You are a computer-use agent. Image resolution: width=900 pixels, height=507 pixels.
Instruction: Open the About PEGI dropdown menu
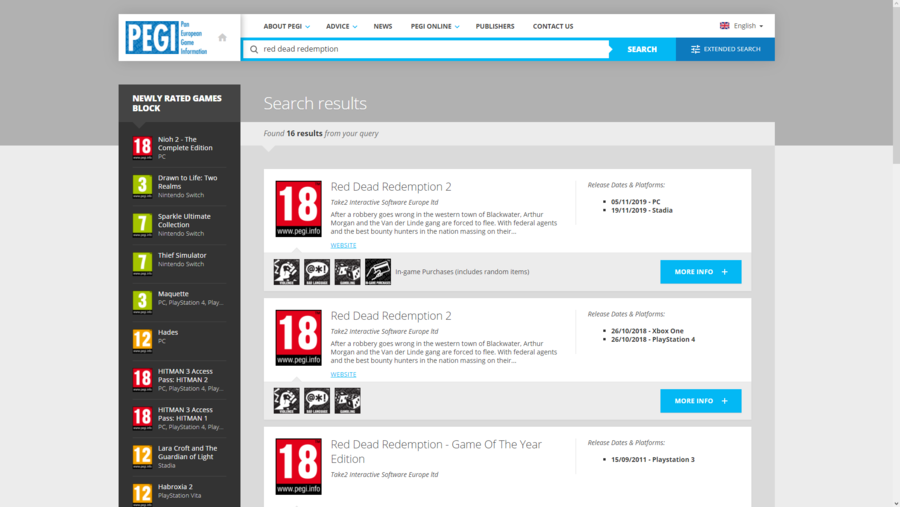click(x=286, y=26)
